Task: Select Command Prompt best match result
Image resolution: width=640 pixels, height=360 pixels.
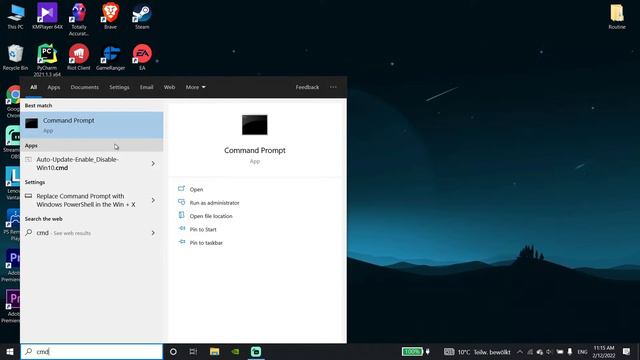Action: 92,125
